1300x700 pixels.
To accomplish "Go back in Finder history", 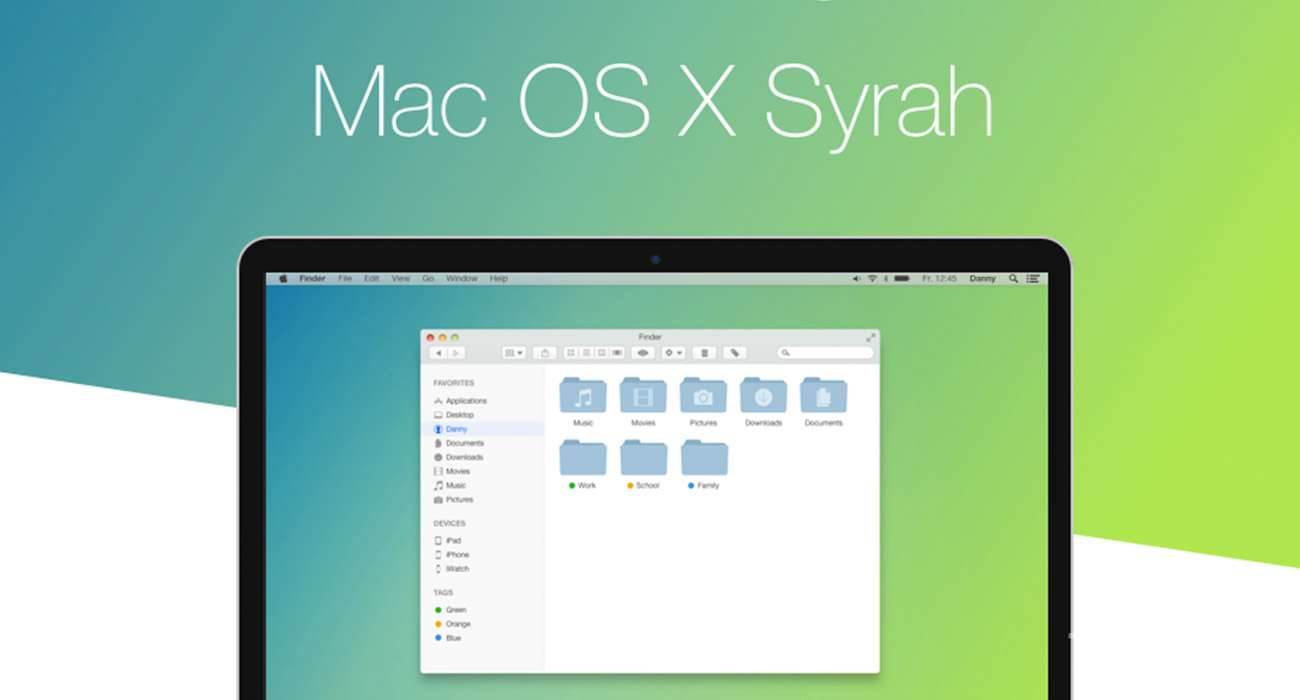I will pyautogui.click(x=438, y=353).
